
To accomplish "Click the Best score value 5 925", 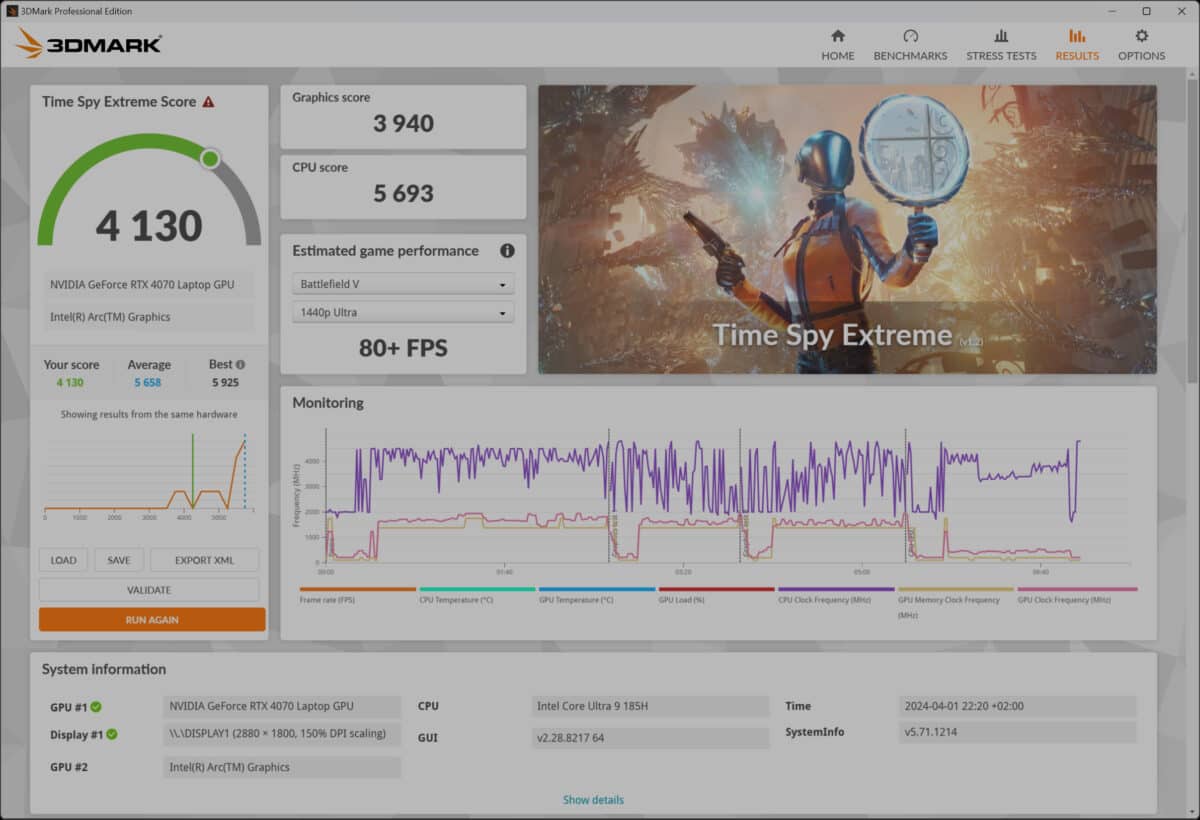I will (x=226, y=383).
